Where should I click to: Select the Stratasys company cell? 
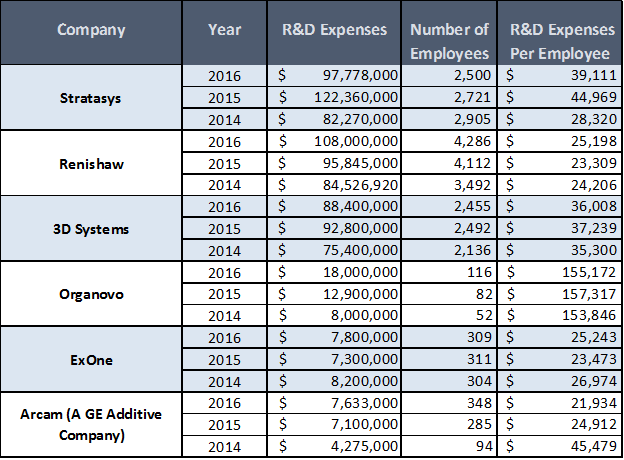point(91,97)
